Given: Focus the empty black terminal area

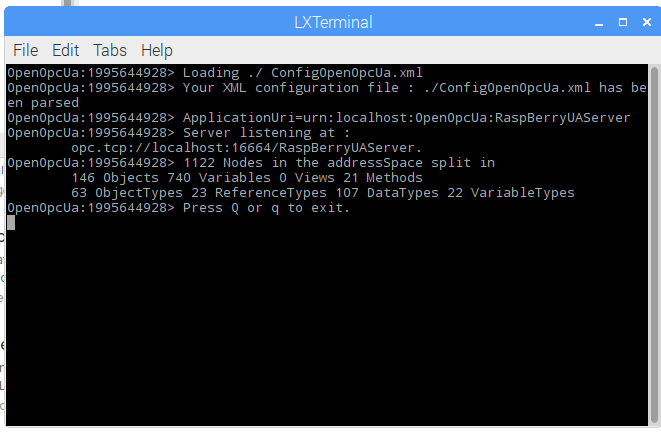Looking at the screenshot, I should pos(327,325).
